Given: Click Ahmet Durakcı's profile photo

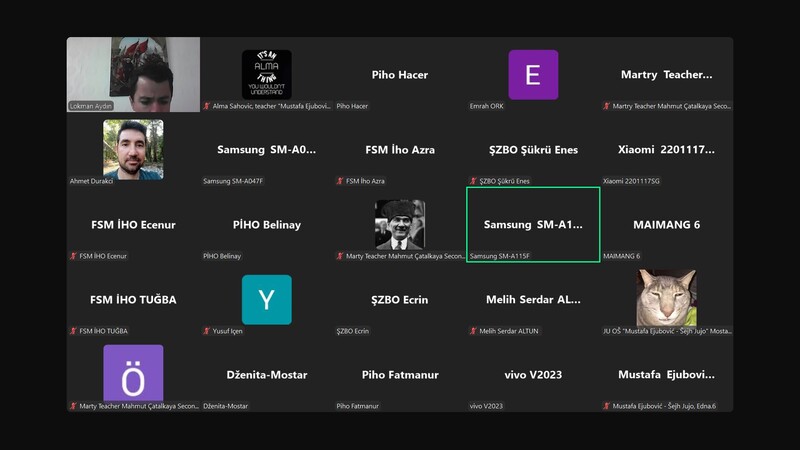Looking at the screenshot, I should click(x=133, y=149).
